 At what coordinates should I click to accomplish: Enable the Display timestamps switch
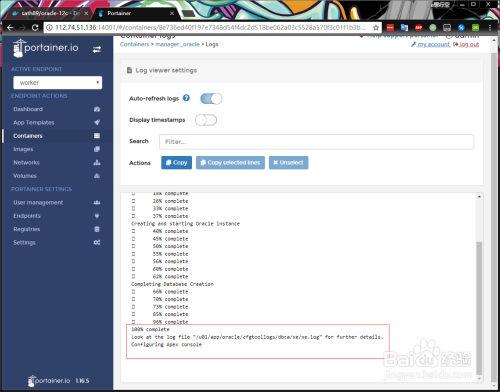pyautogui.click(x=206, y=120)
